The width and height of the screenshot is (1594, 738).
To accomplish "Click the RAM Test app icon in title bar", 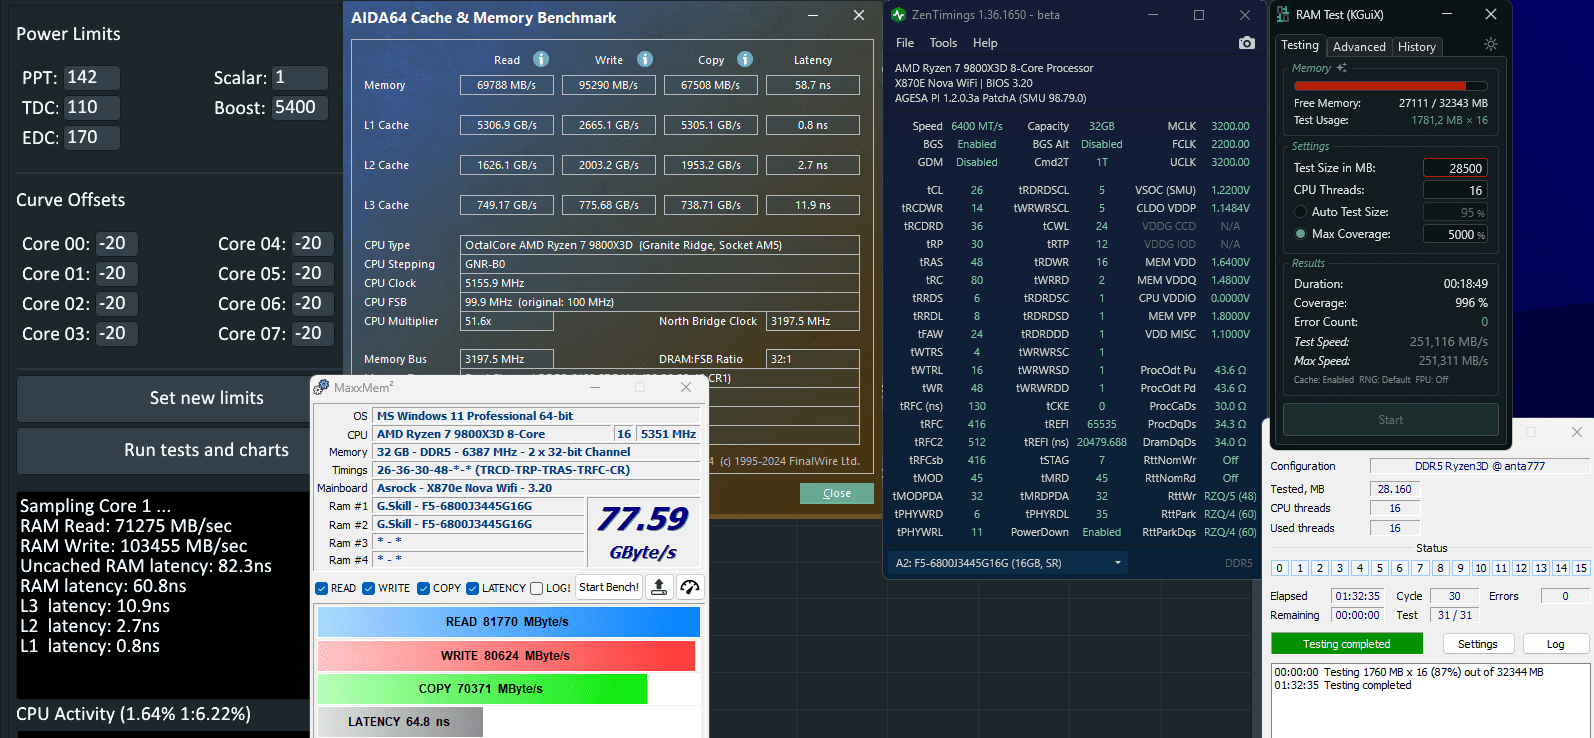I will click(1283, 14).
